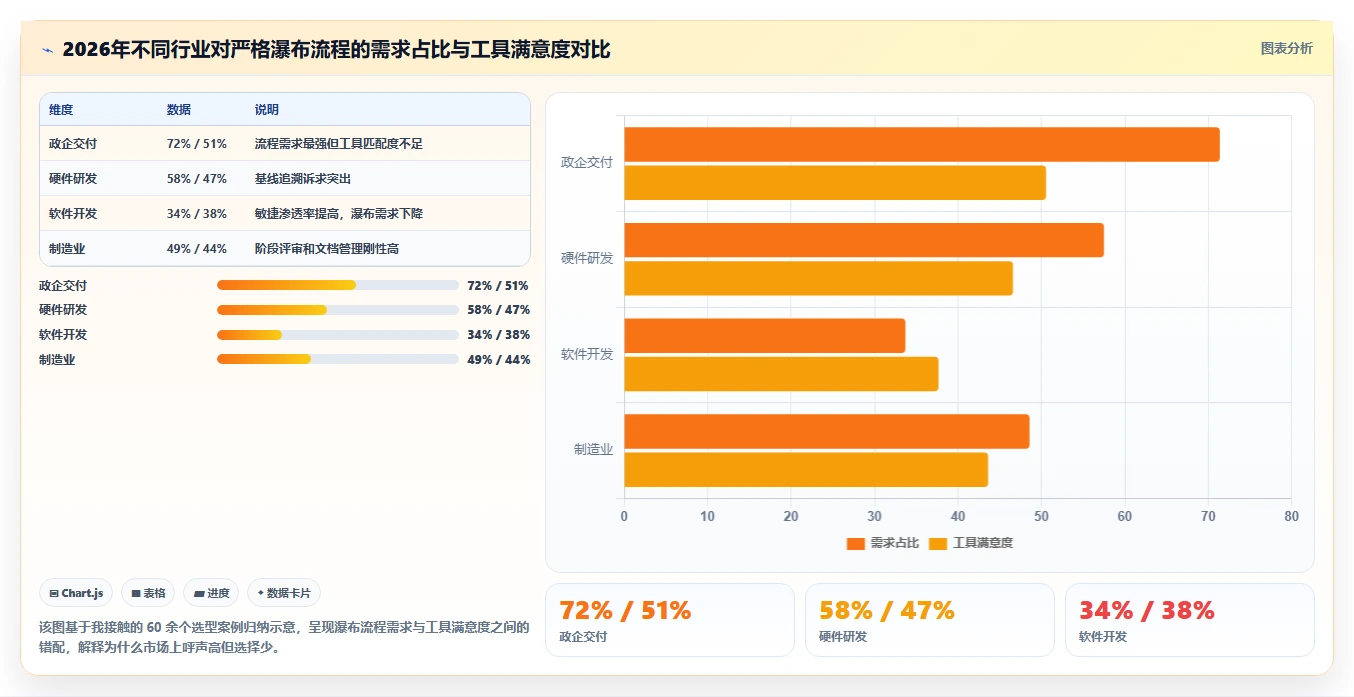This screenshot has width=1354, height=697.
Task: Click 政企交付 cell in the table
Action: coord(73,144)
